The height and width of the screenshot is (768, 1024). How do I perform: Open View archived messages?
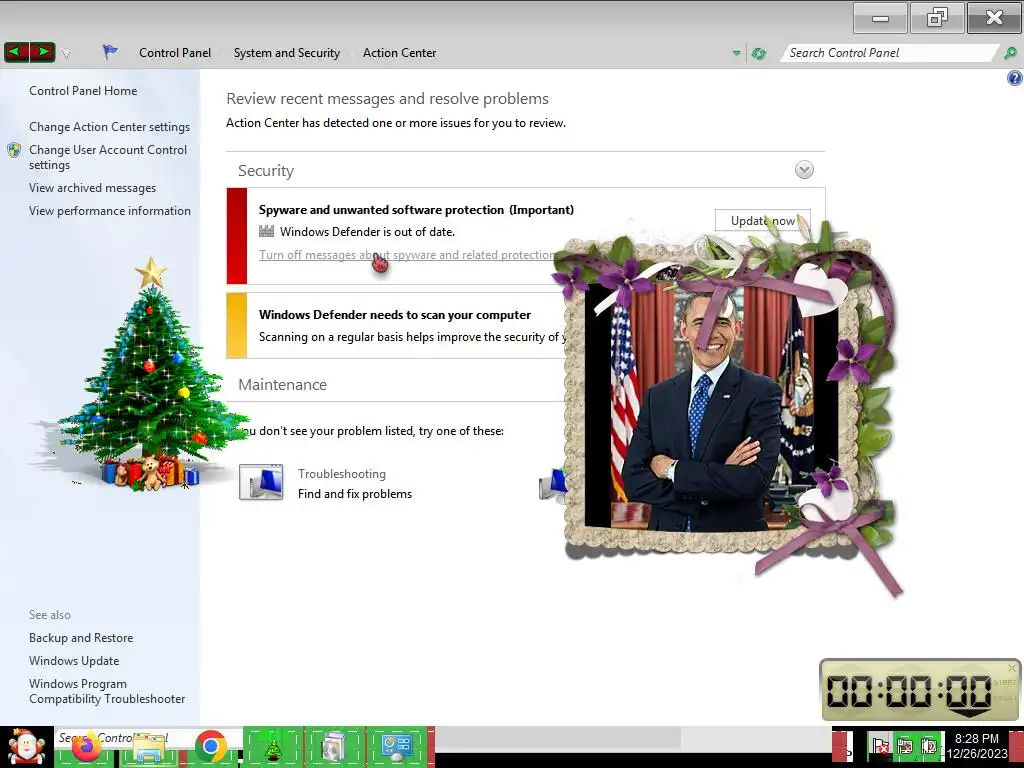tap(92, 188)
